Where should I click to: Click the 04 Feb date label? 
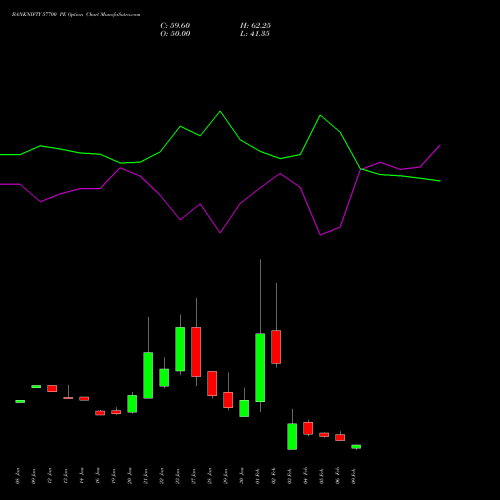306,476
